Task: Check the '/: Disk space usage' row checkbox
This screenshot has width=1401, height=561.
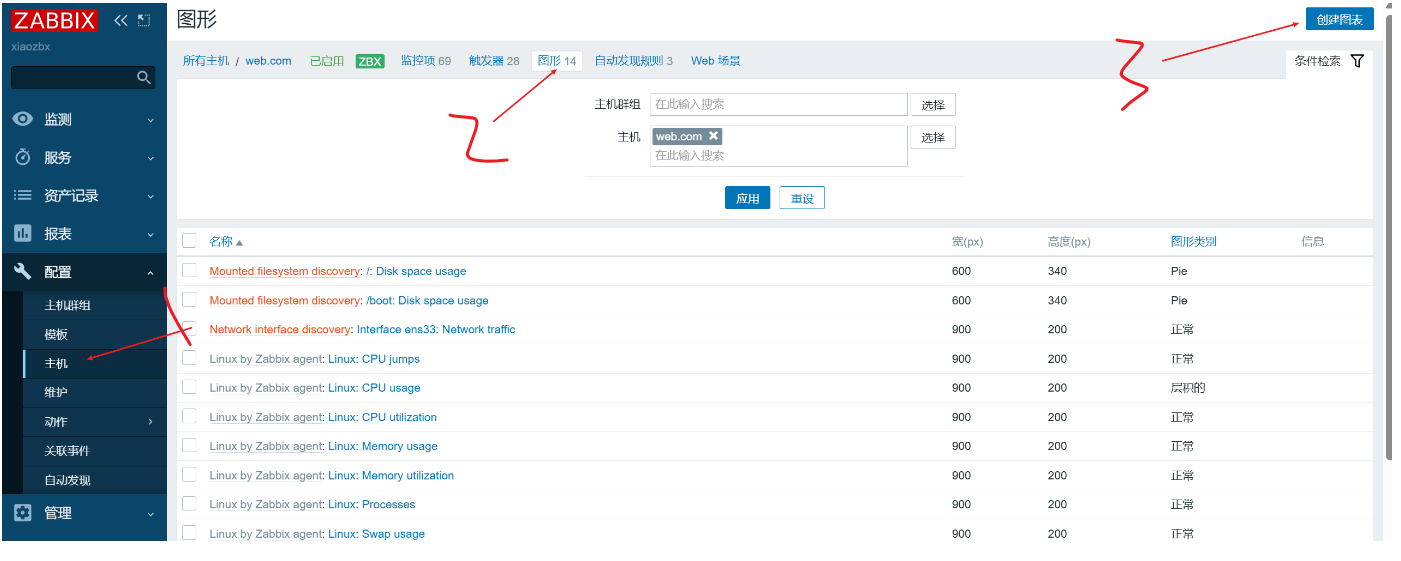Action: (x=189, y=270)
